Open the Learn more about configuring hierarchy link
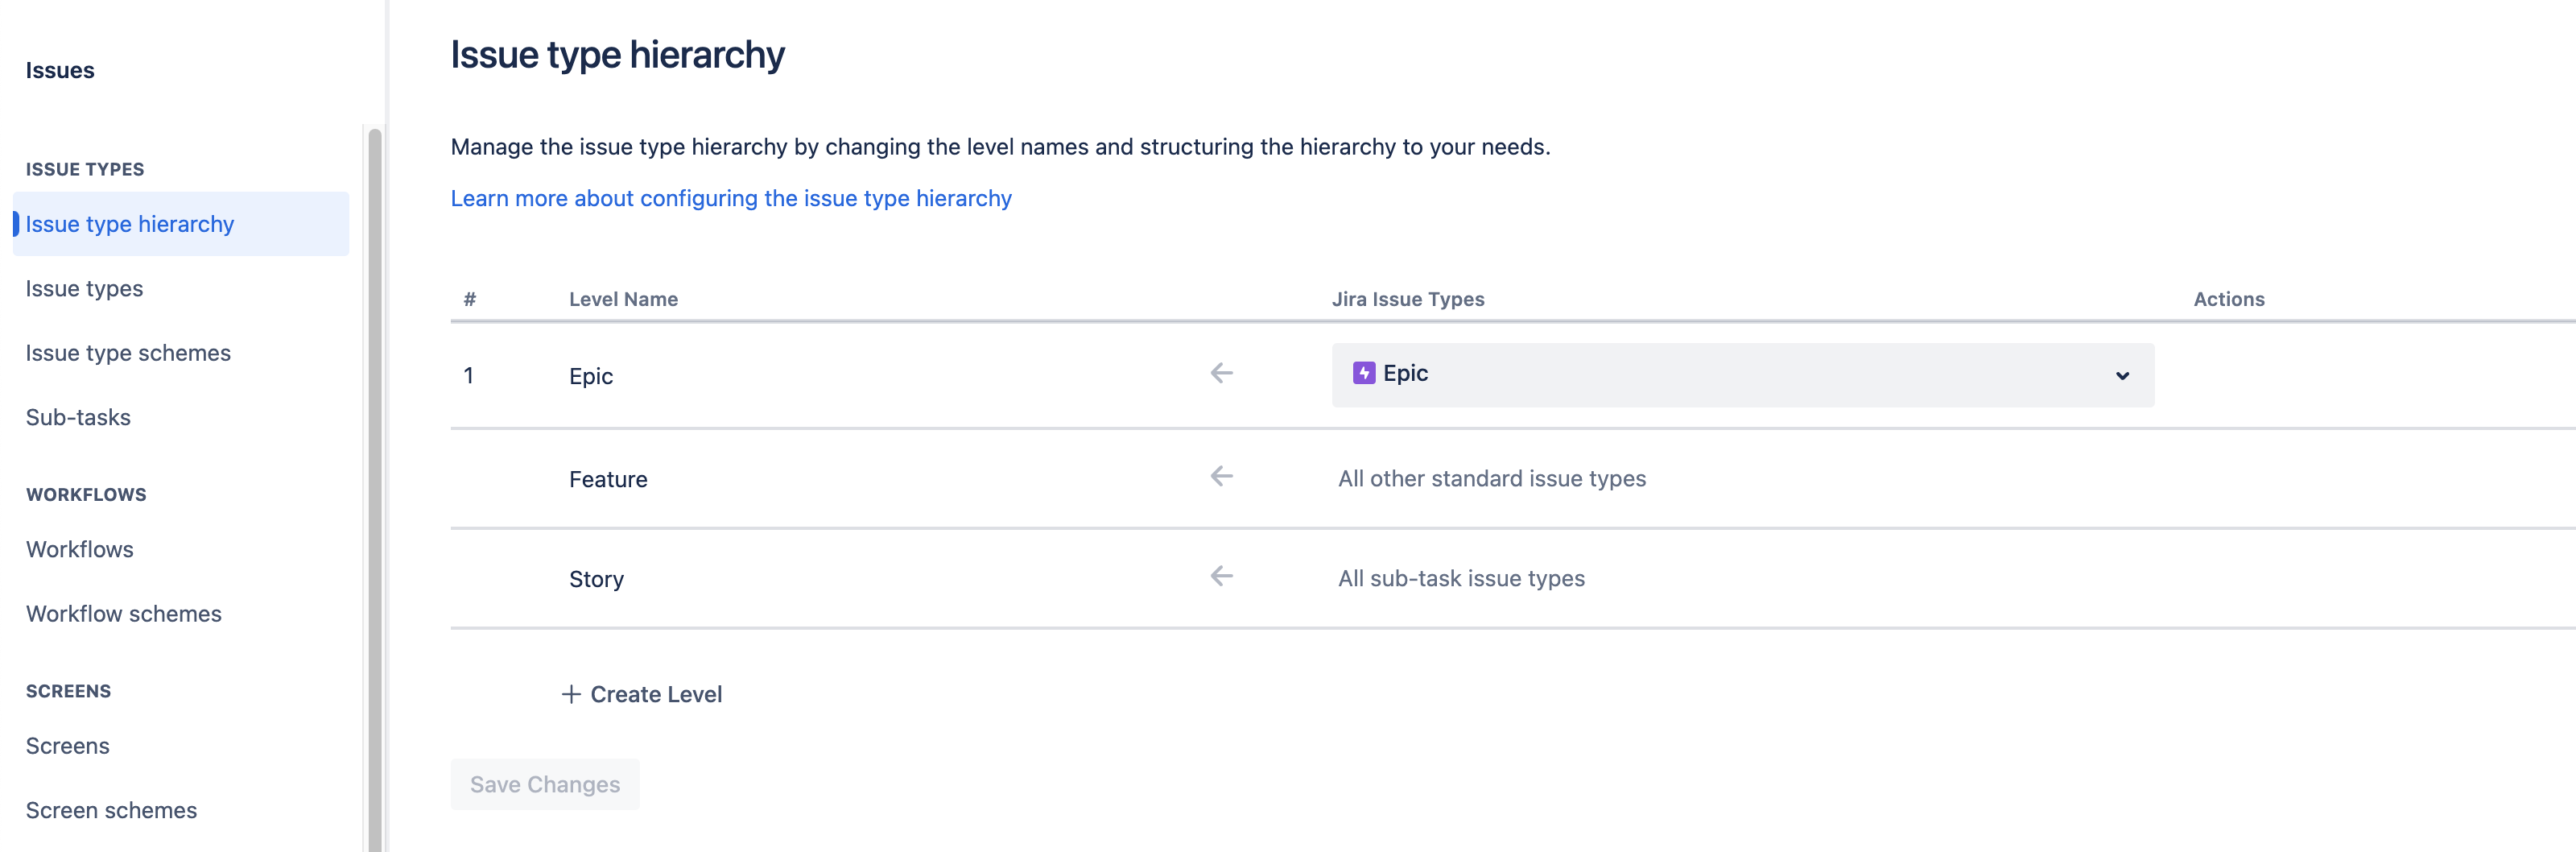 pos(731,198)
